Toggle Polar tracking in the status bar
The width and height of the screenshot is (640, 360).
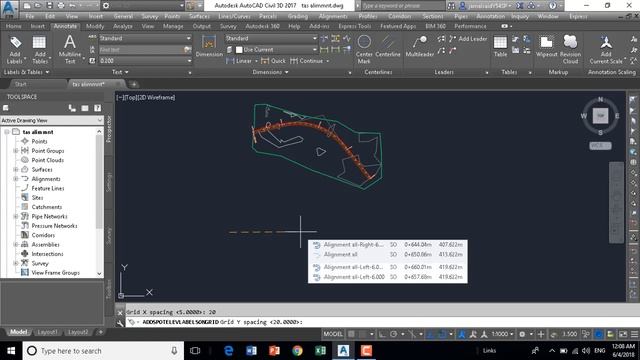pyautogui.click(x=393, y=334)
